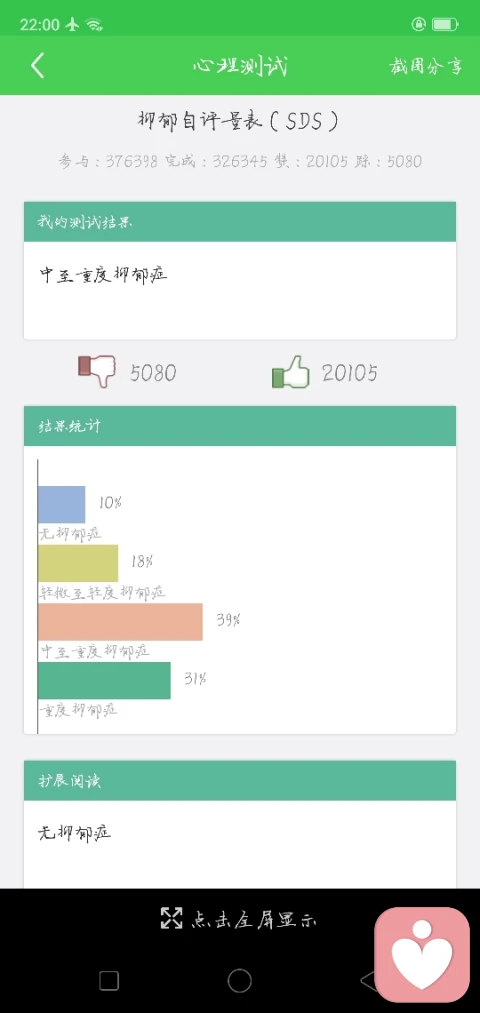The height and width of the screenshot is (1013, 480).
Task: Tap the orange 39% bar in chart
Action: pyautogui.click(x=120, y=622)
